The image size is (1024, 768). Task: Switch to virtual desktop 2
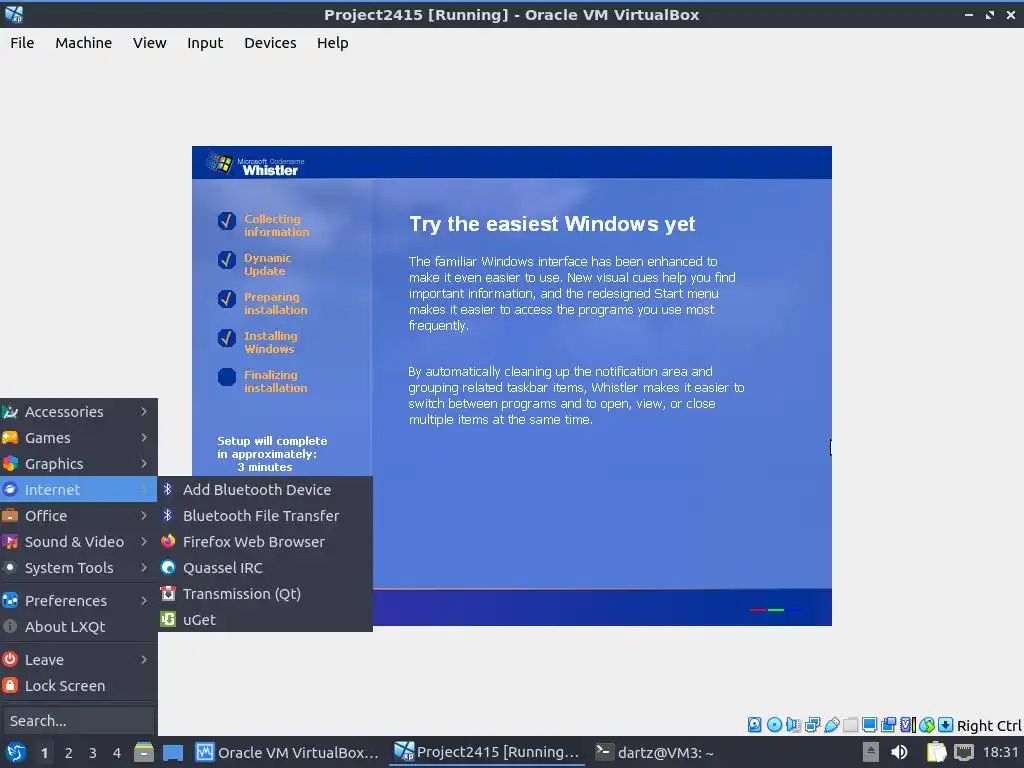pyautogui.click(x=69, y=753)
